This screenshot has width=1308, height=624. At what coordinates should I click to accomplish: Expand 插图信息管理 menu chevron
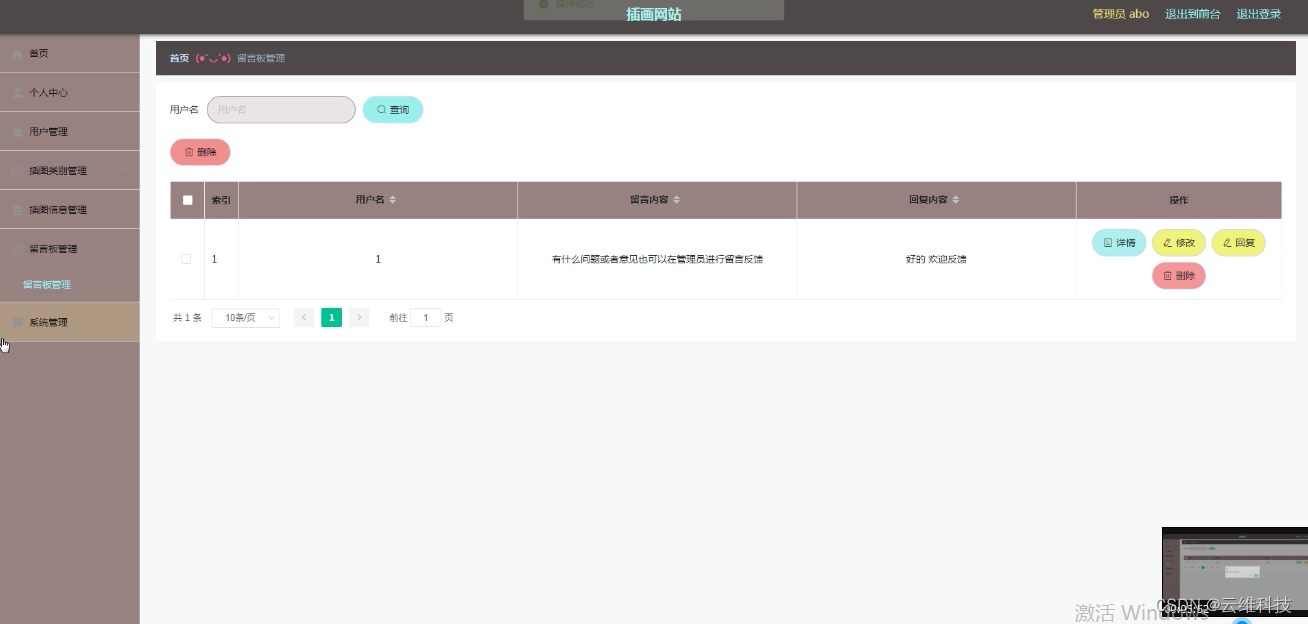123,210
